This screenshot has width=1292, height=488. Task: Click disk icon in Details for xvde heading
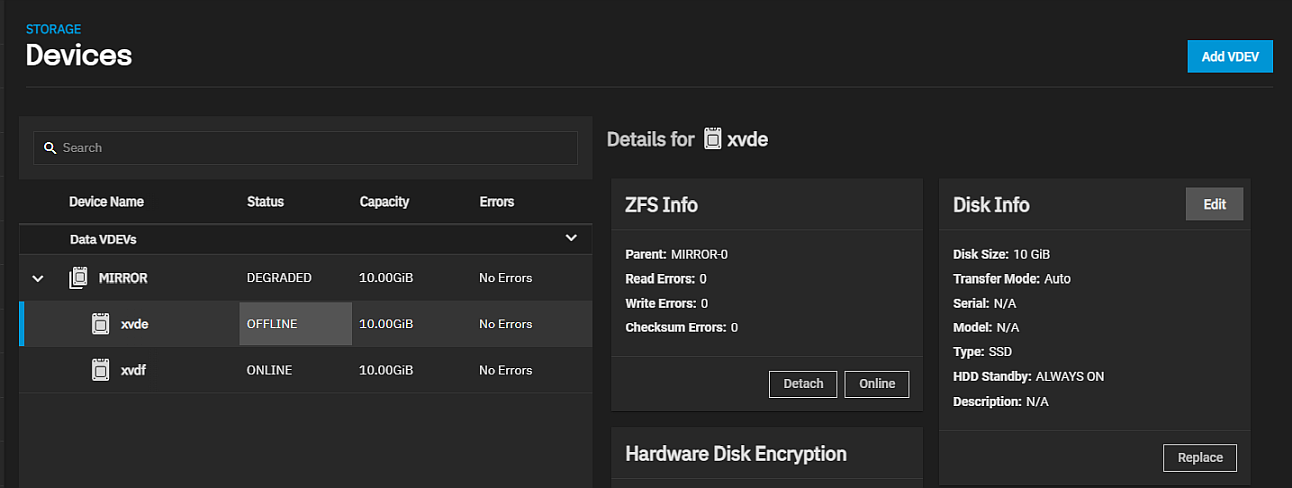[712, 139]
